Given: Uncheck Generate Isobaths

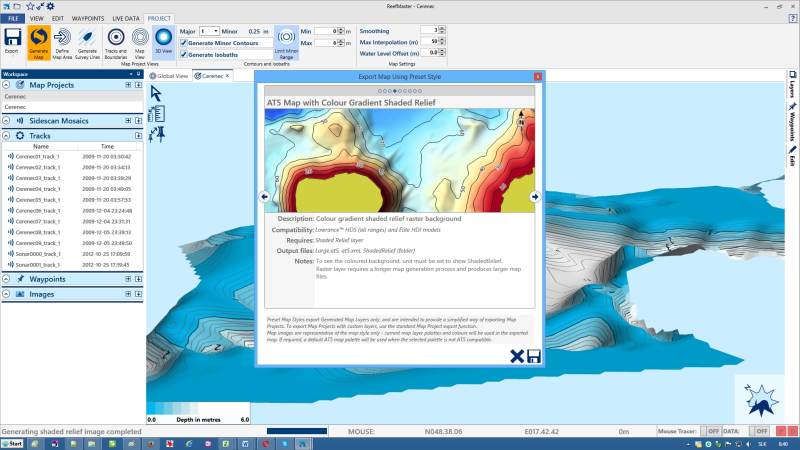Looking at the screenshot, I should coord(183,54).
